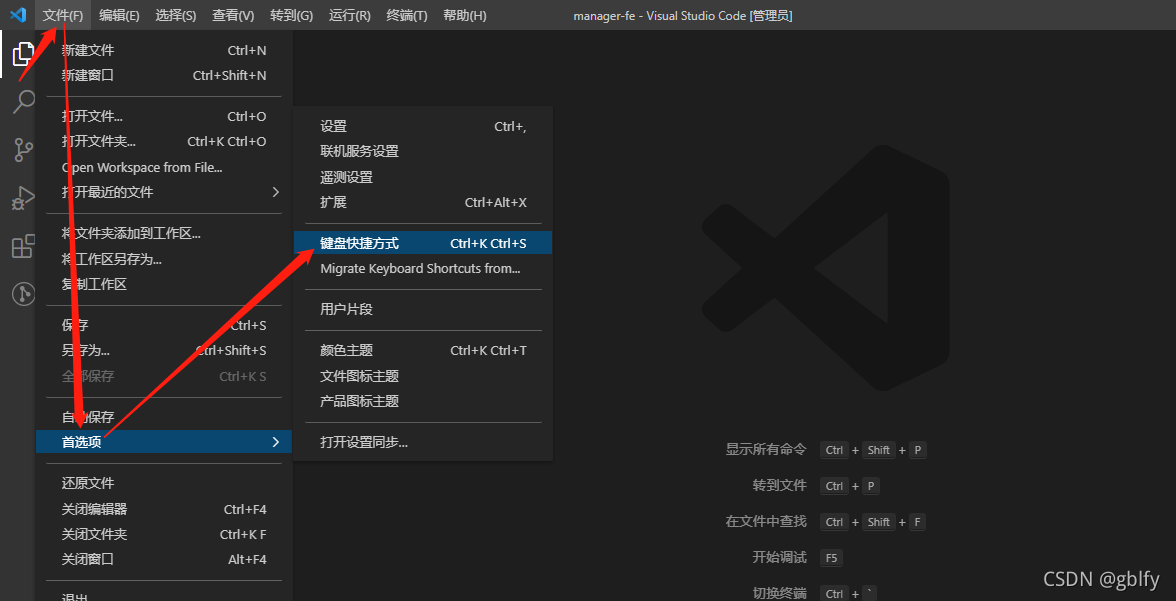Open the 选择(S) menu
This screenshot has height=601, width=1176.
(x=176, y=16)
